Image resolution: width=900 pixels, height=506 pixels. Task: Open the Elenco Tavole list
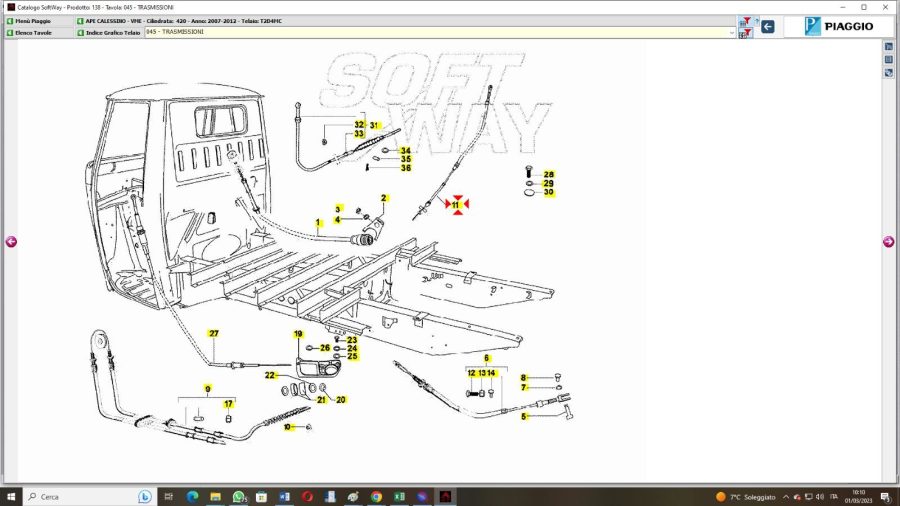click(x=36, y=32)
